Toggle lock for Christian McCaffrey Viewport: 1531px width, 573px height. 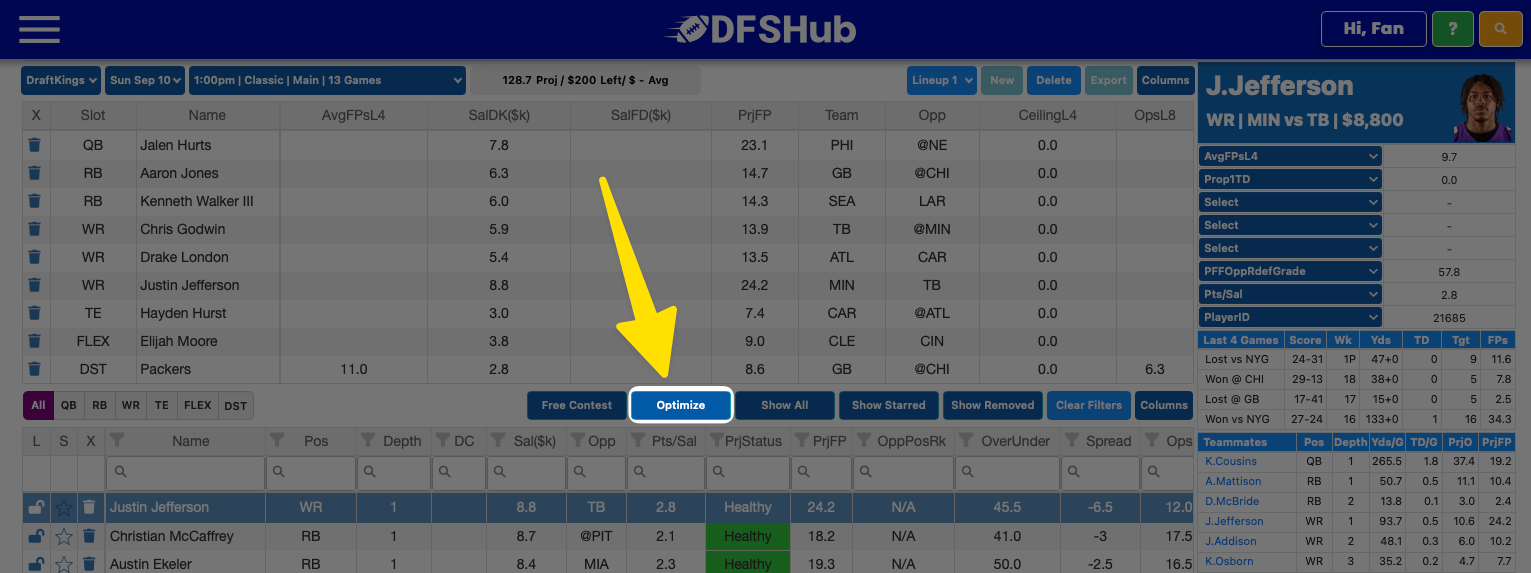(x=36, y=536)
